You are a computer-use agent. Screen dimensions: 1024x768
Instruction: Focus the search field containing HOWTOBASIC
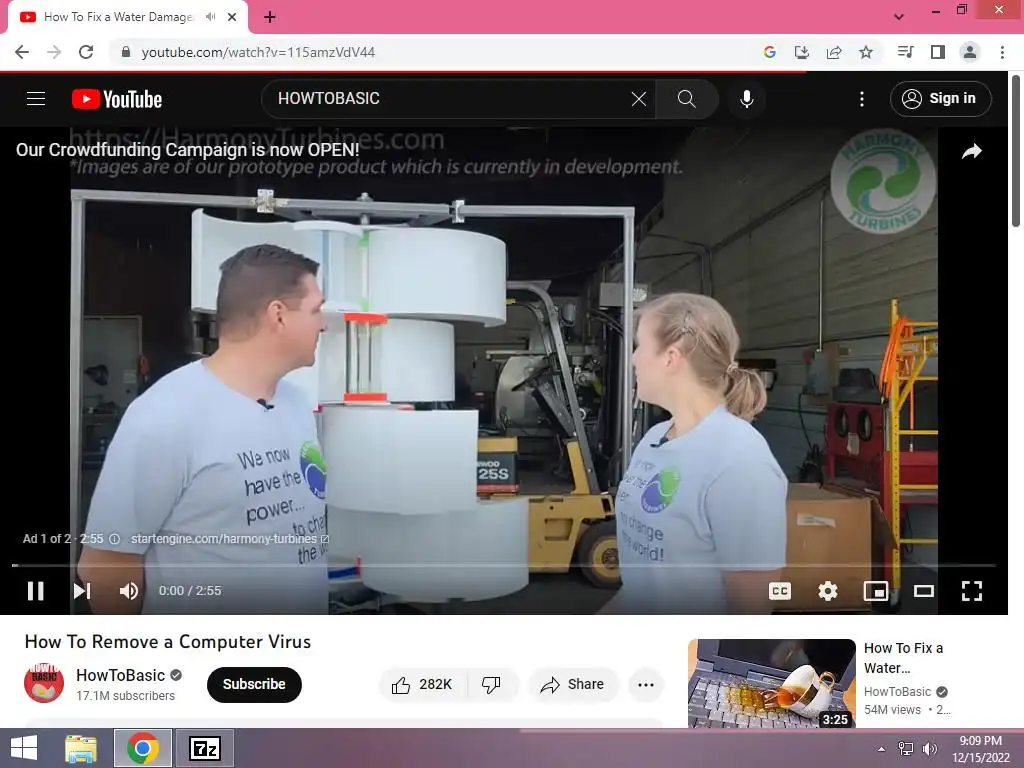click(451, 99)
